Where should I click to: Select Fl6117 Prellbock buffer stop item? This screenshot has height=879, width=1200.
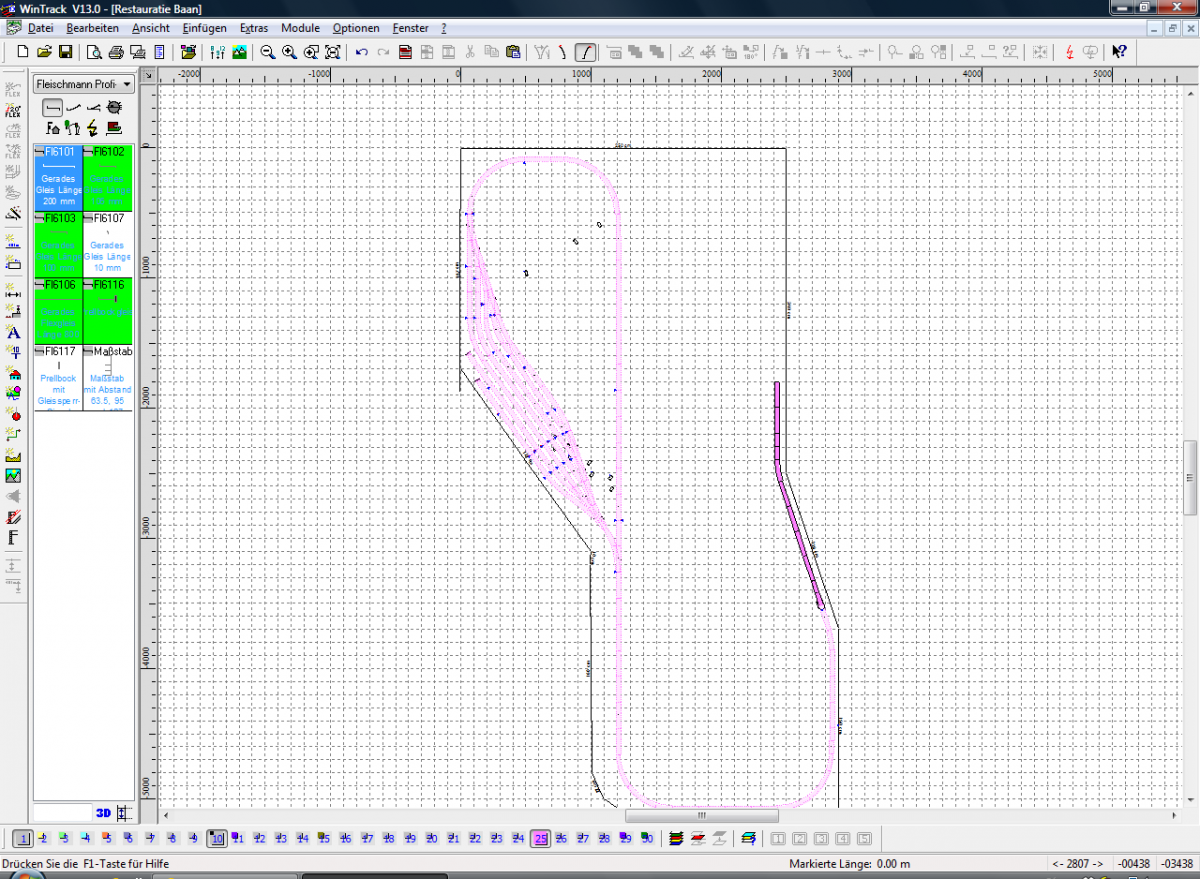click(59, 377)
